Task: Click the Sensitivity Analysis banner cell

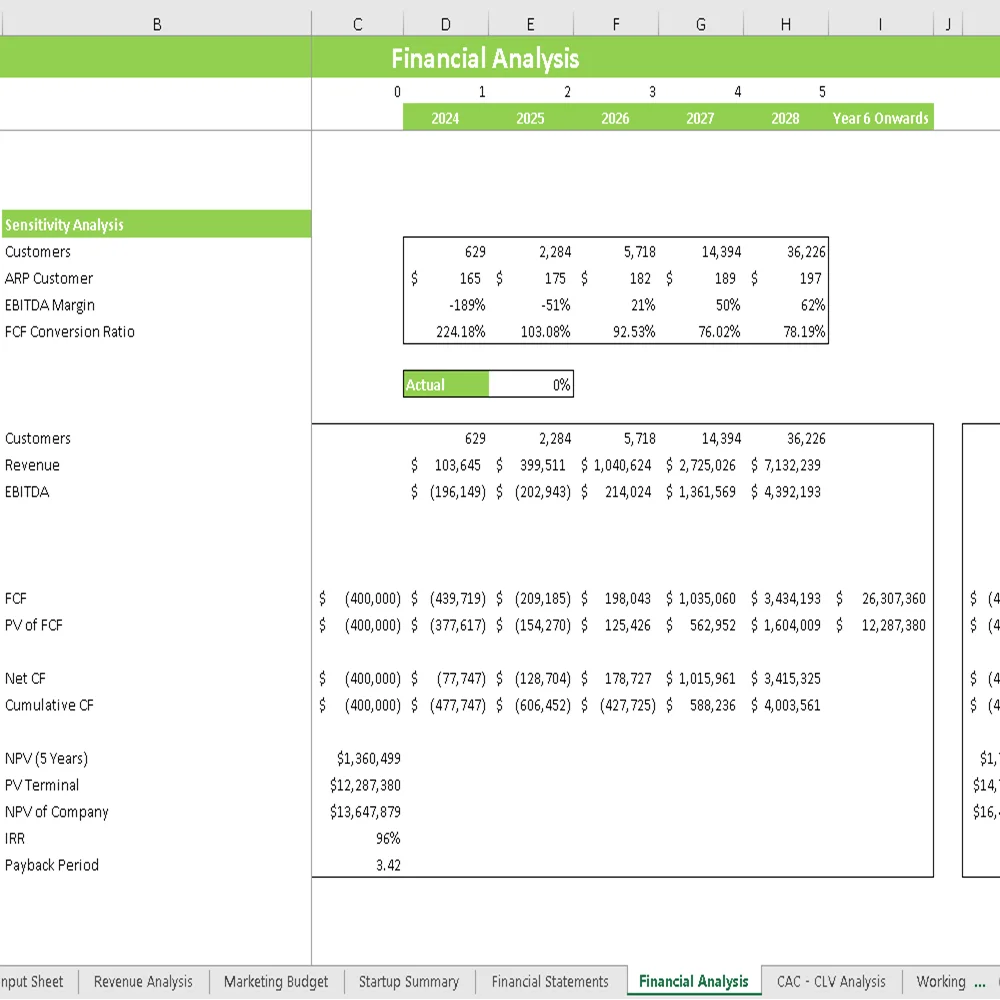Action: pyautogui.click(x=155, y=224)
